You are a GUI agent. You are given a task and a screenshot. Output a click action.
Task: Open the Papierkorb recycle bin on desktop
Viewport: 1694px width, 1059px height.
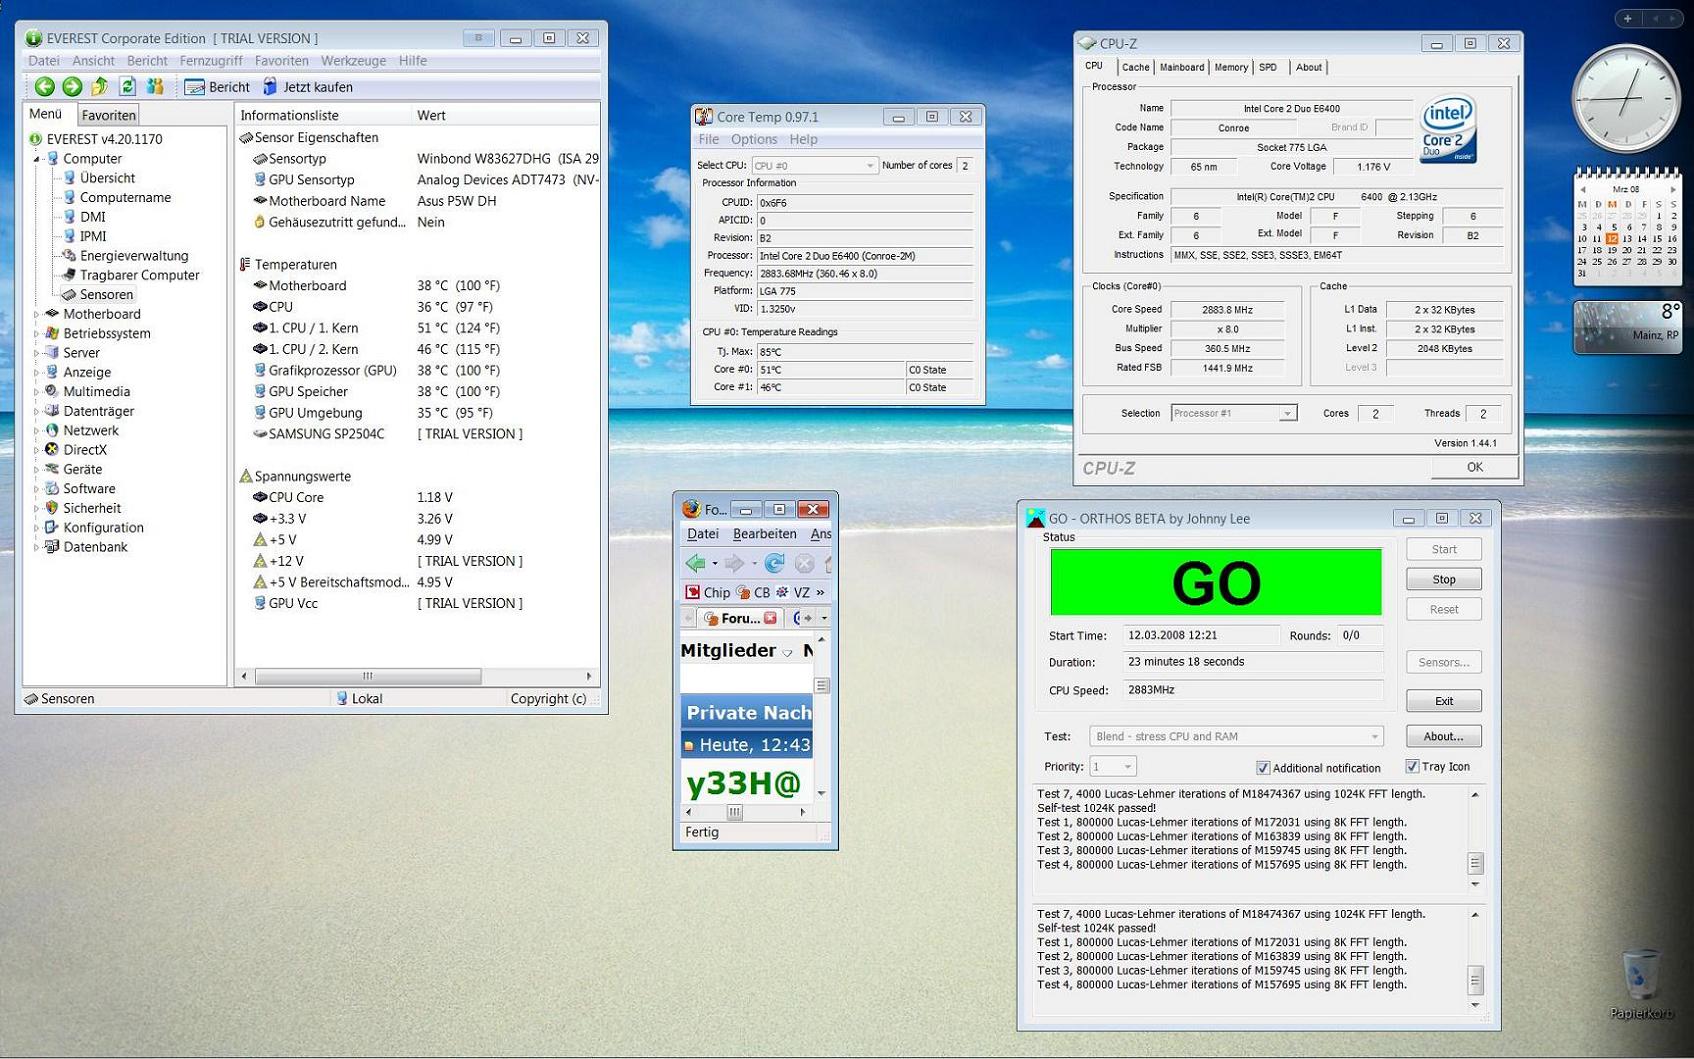pos(1641,984)
